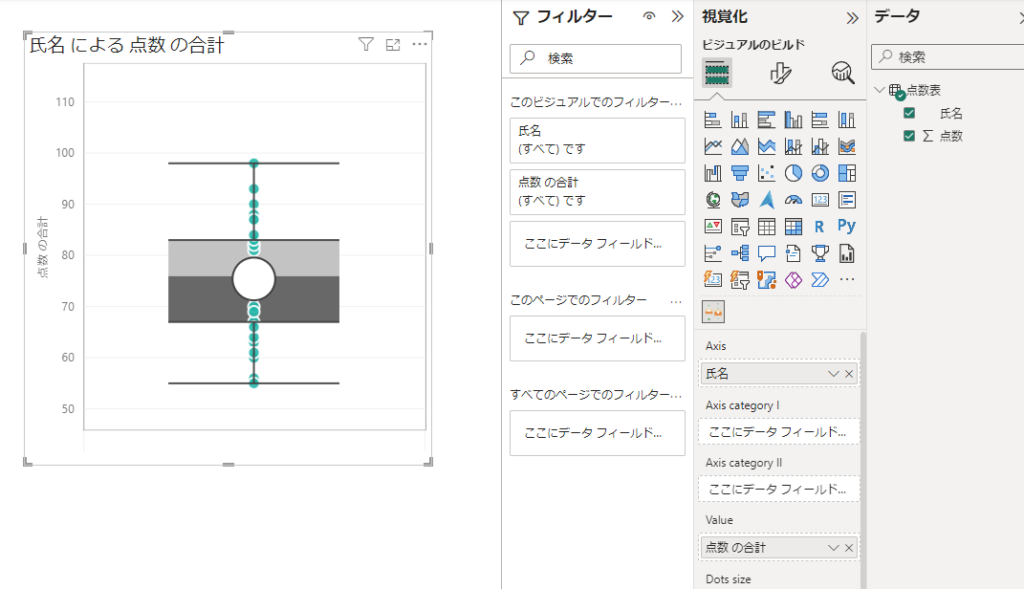The image size is (1024, 589).
Task: Uncheck the 氏名 field checkbox
Action: coord(909,114)
